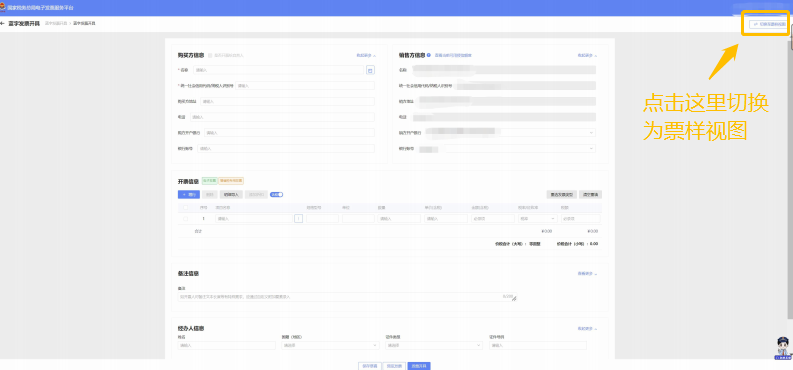Focus the 单位 input in row 1
Viewport: 793px width, 370px height.
coord(358,218)
